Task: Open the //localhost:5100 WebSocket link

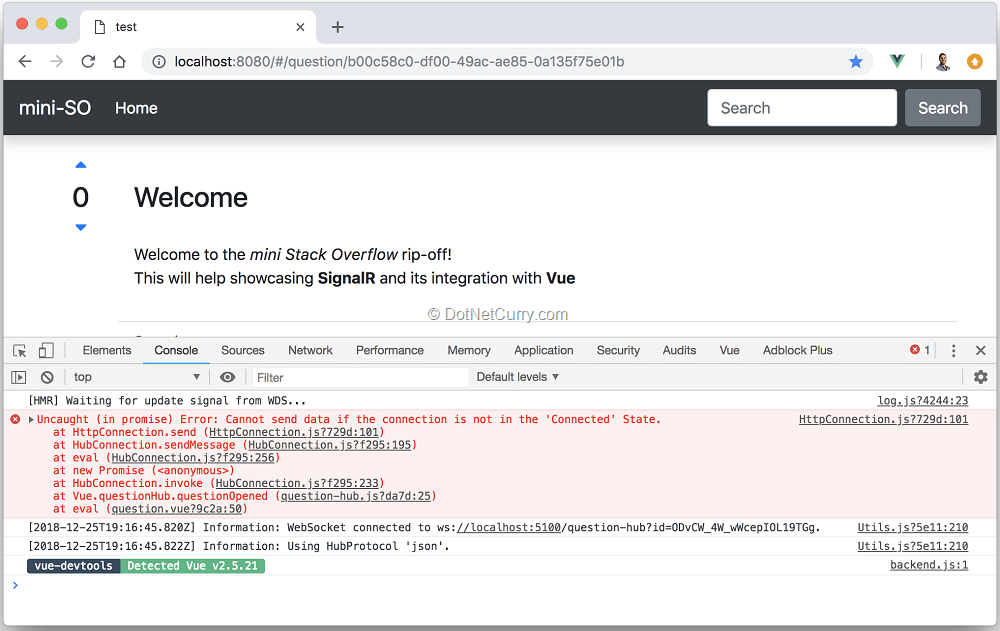Action: [x=509, y=527]
